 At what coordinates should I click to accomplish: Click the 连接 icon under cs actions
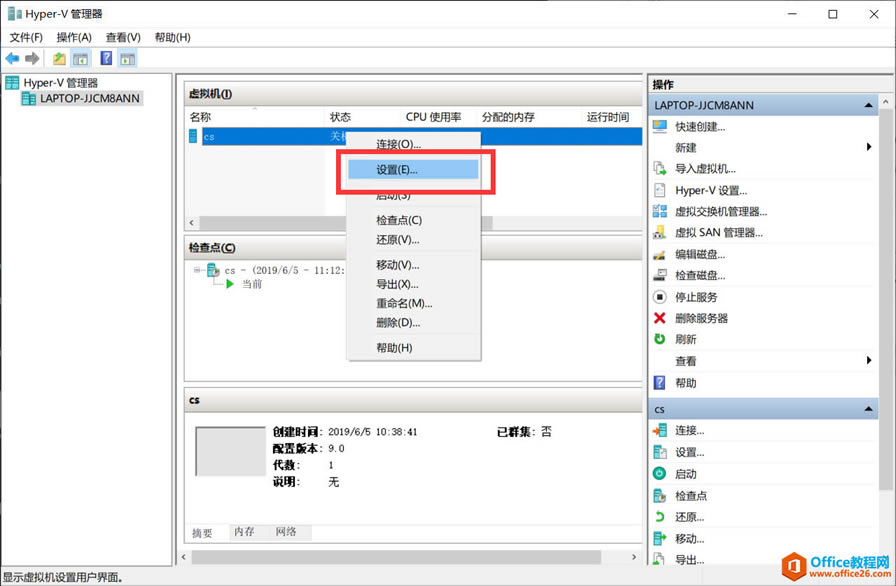point(659,430)
